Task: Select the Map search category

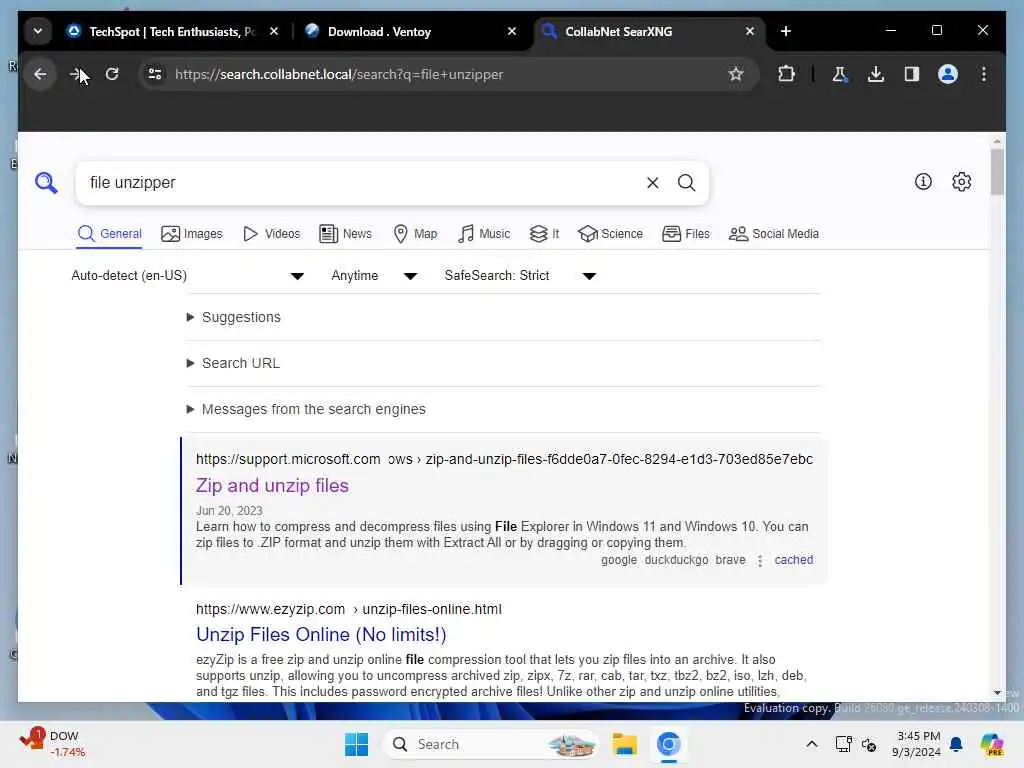Action: coord(415,234)
